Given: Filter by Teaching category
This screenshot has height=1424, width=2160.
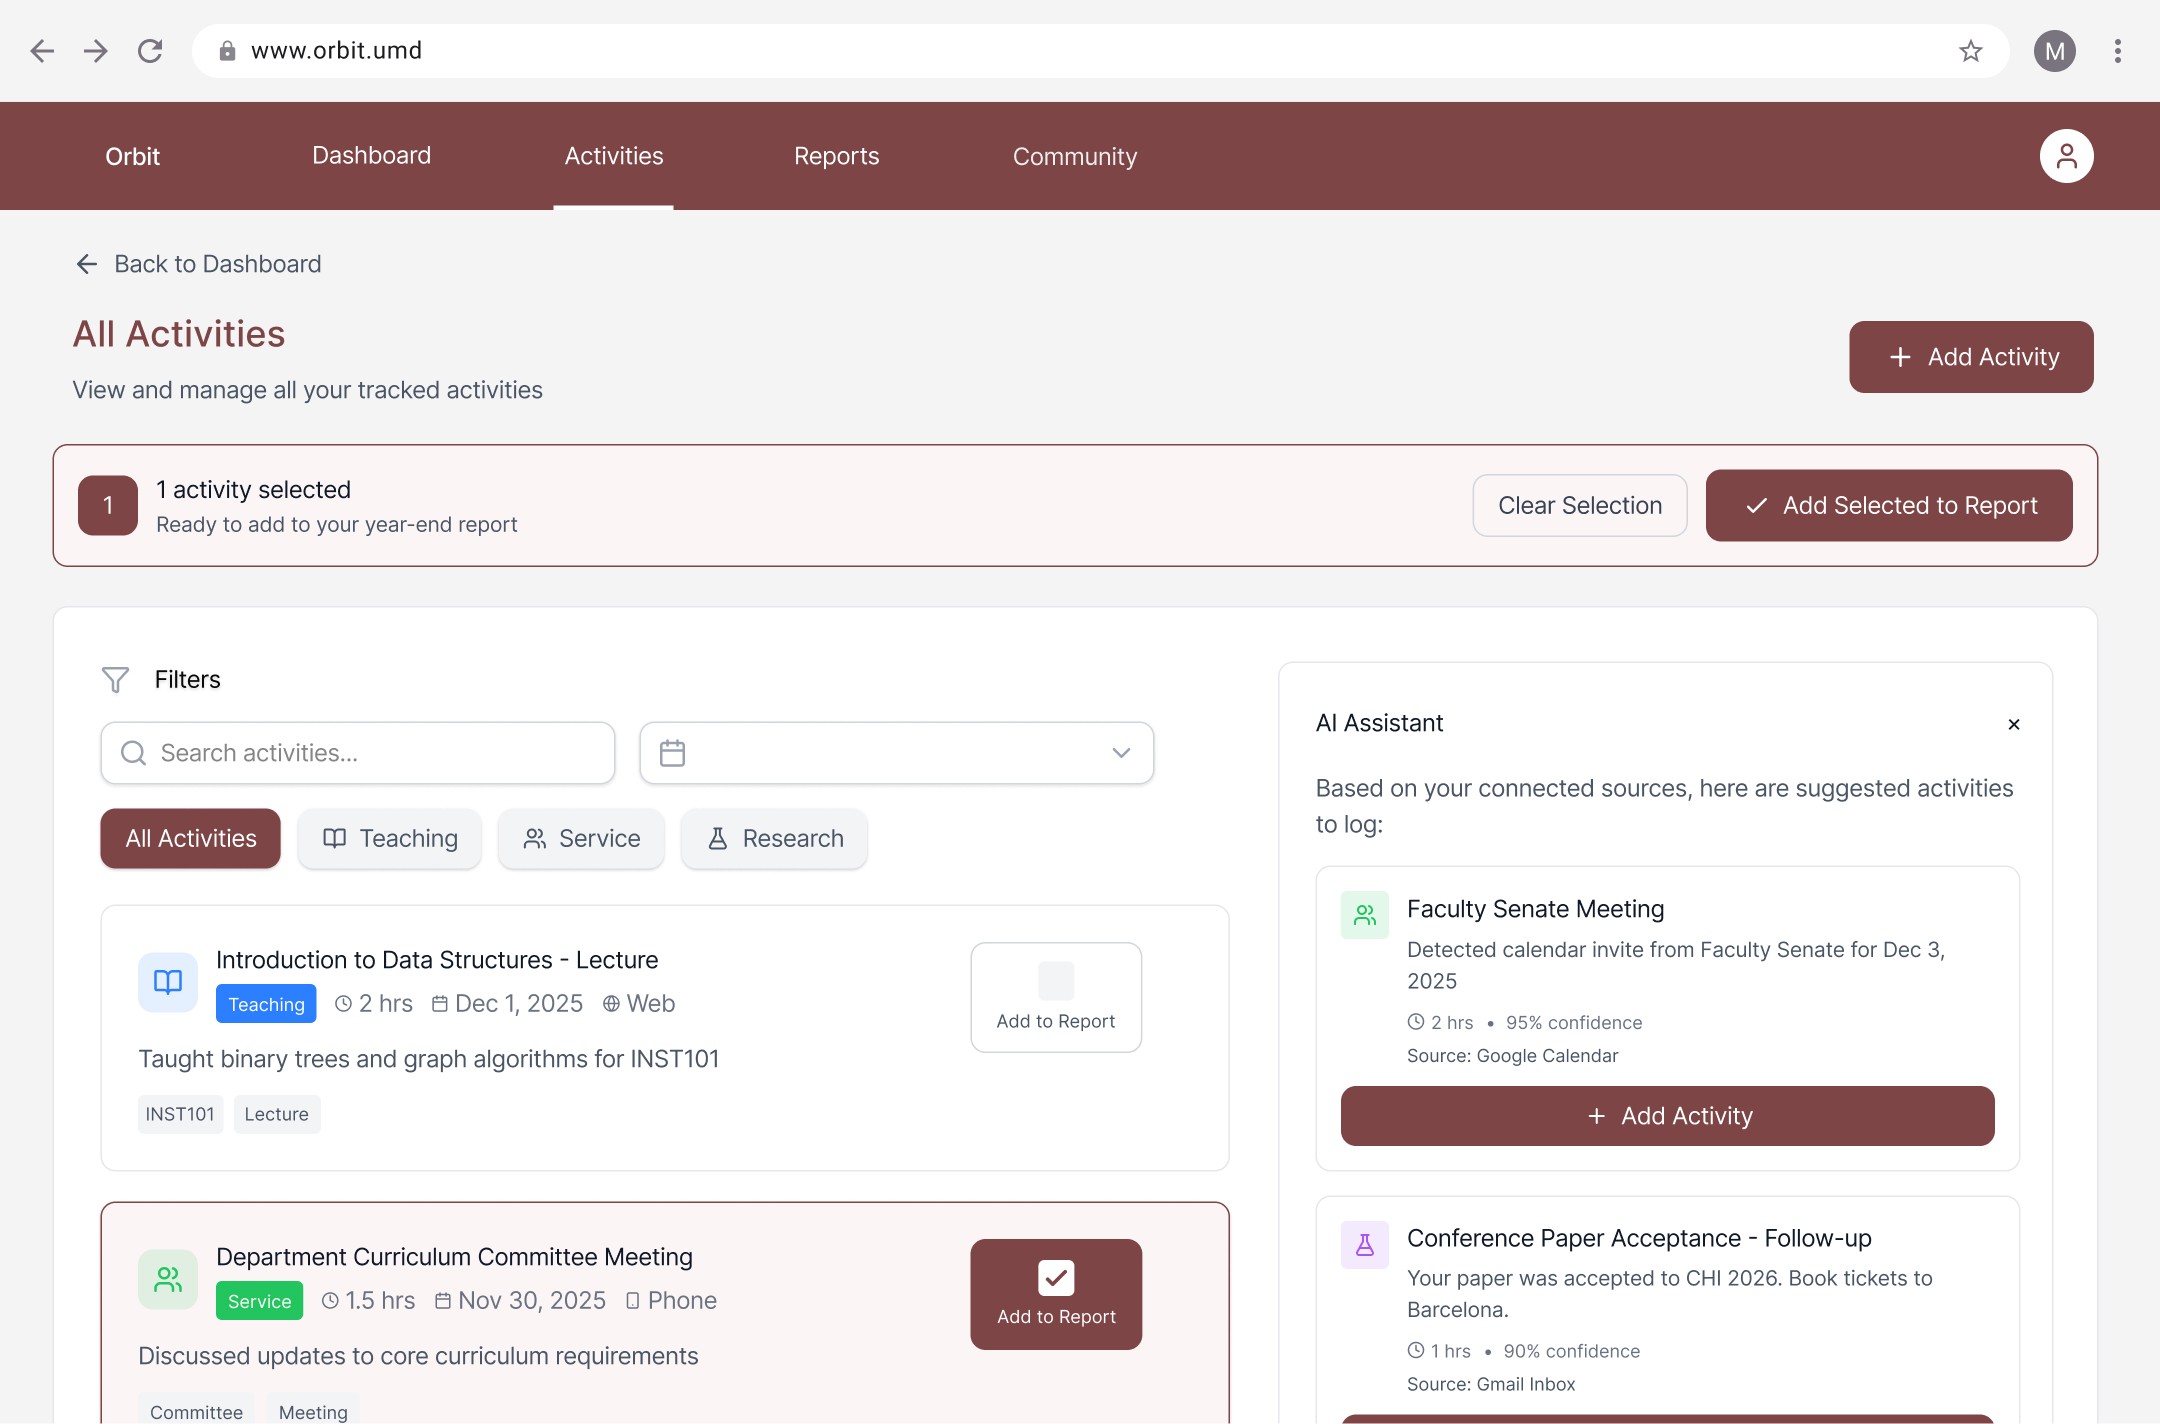Looking at the screenshot, I should tap(390, 839).
